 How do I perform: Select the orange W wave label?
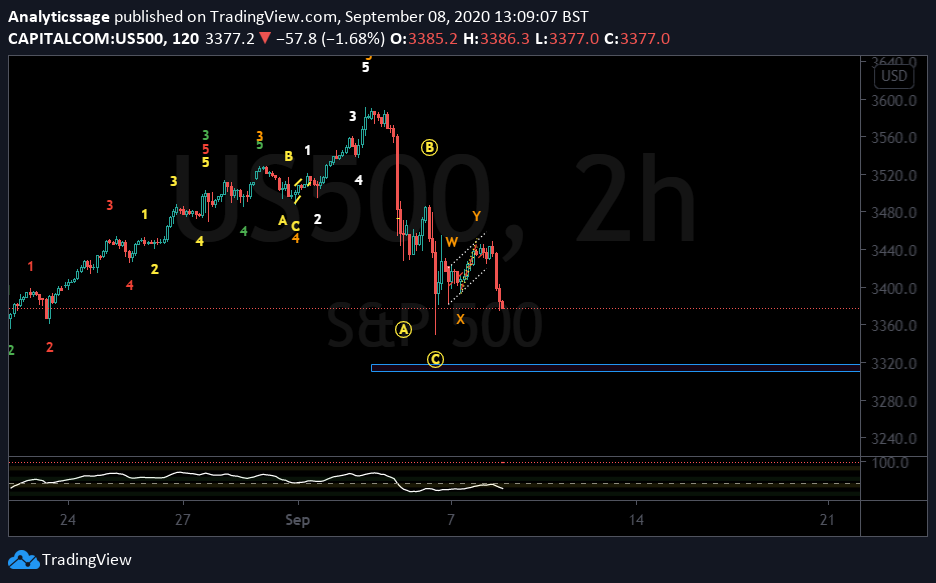451,242
